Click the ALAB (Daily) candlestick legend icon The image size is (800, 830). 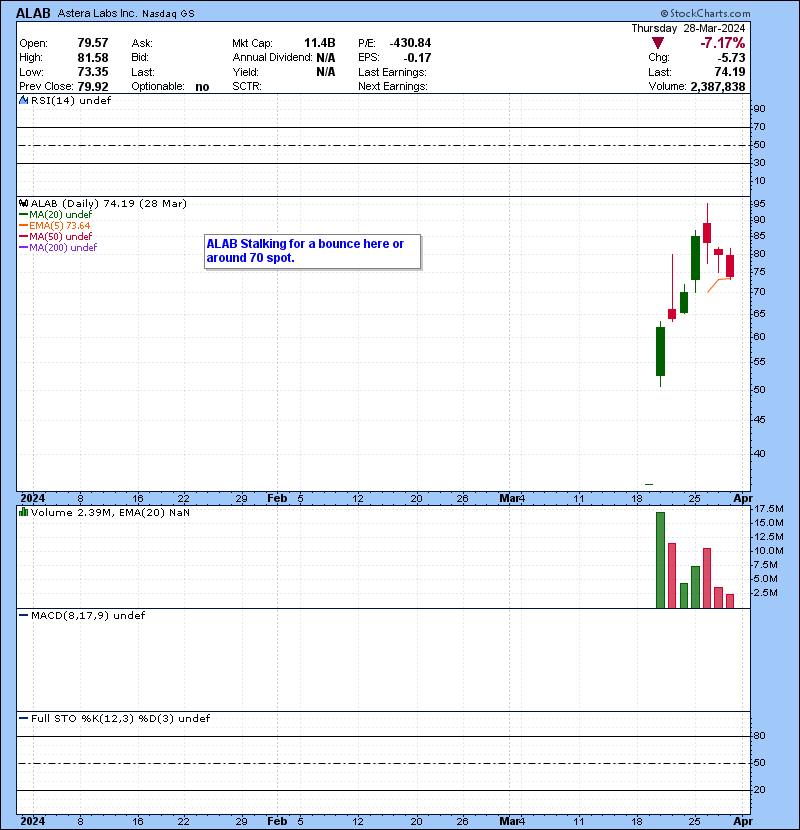pyautogui.click(x=24, y=203)
